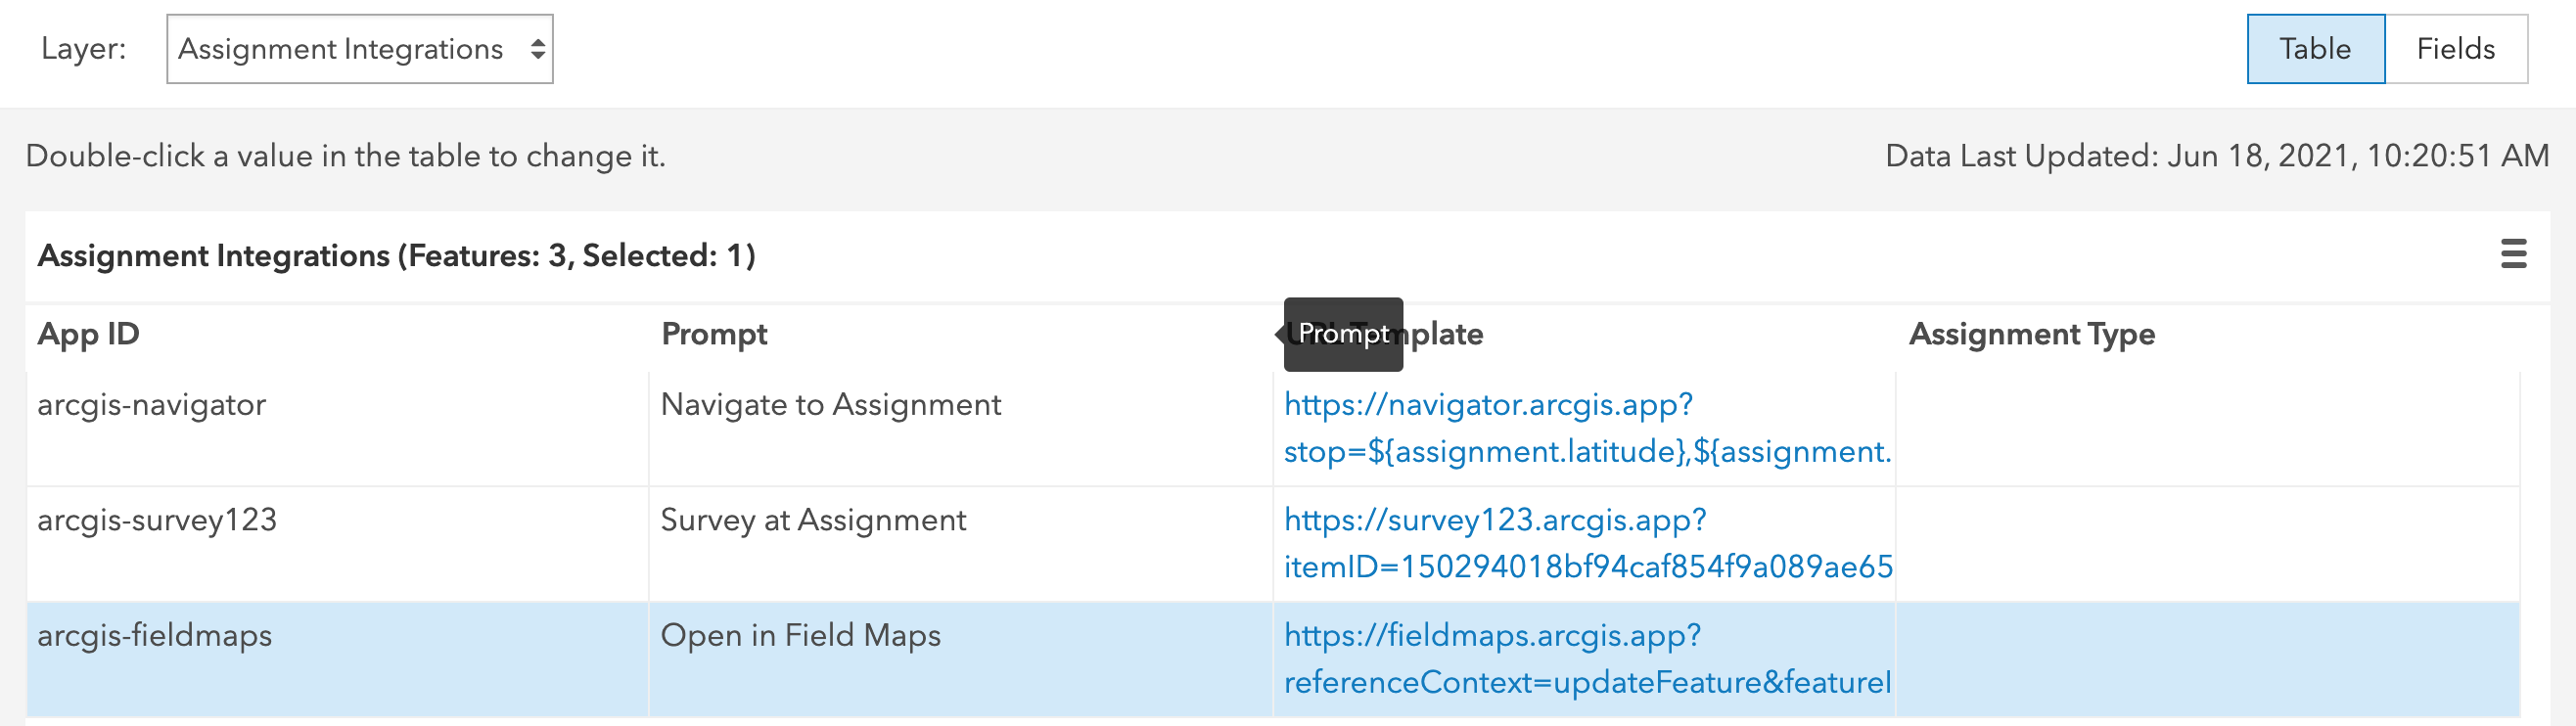Switch to the Table view
This screenshot has width=2576, height=726.
(x=2314, y=47)
